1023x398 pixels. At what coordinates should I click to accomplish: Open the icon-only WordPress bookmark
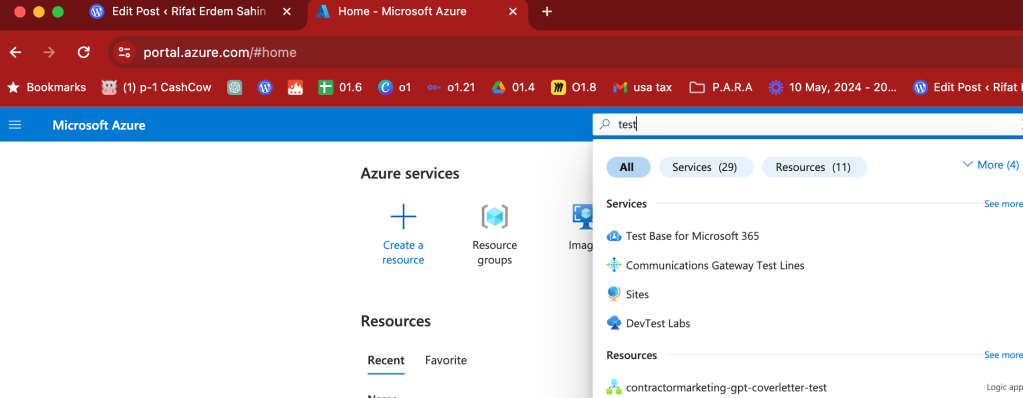click(x=265, y=87)
